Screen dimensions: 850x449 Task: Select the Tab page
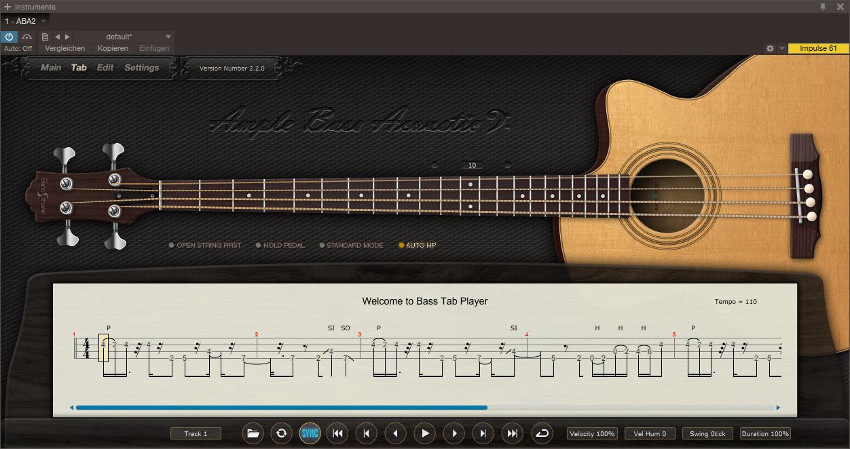[x=79, y=68]
